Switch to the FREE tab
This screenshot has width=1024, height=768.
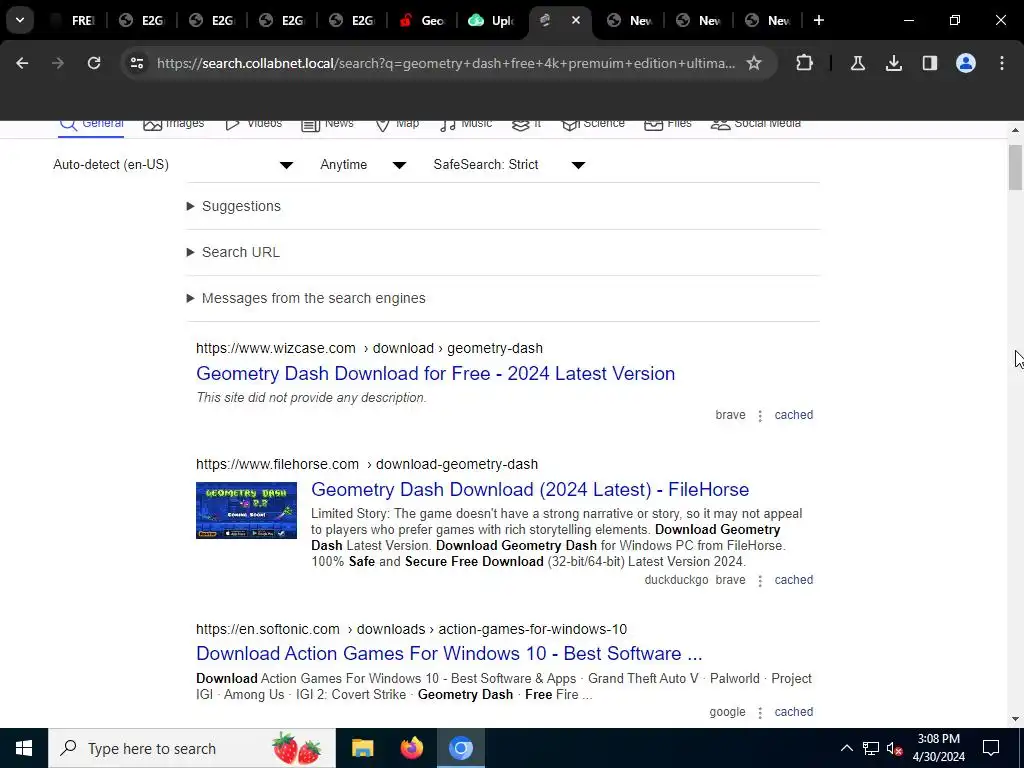click(x=73, y=20)
